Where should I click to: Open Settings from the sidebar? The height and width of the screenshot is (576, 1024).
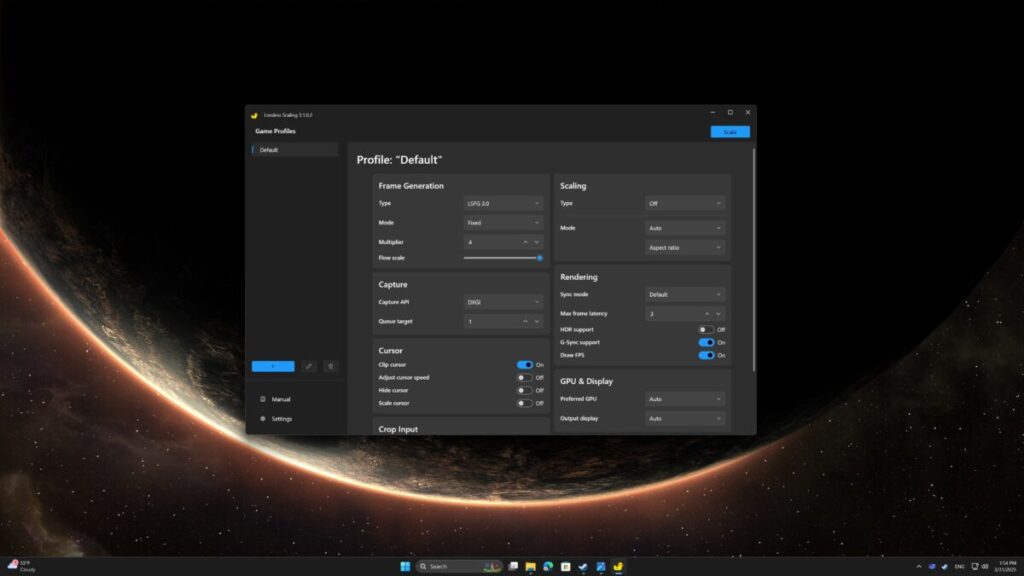[281, 419]
